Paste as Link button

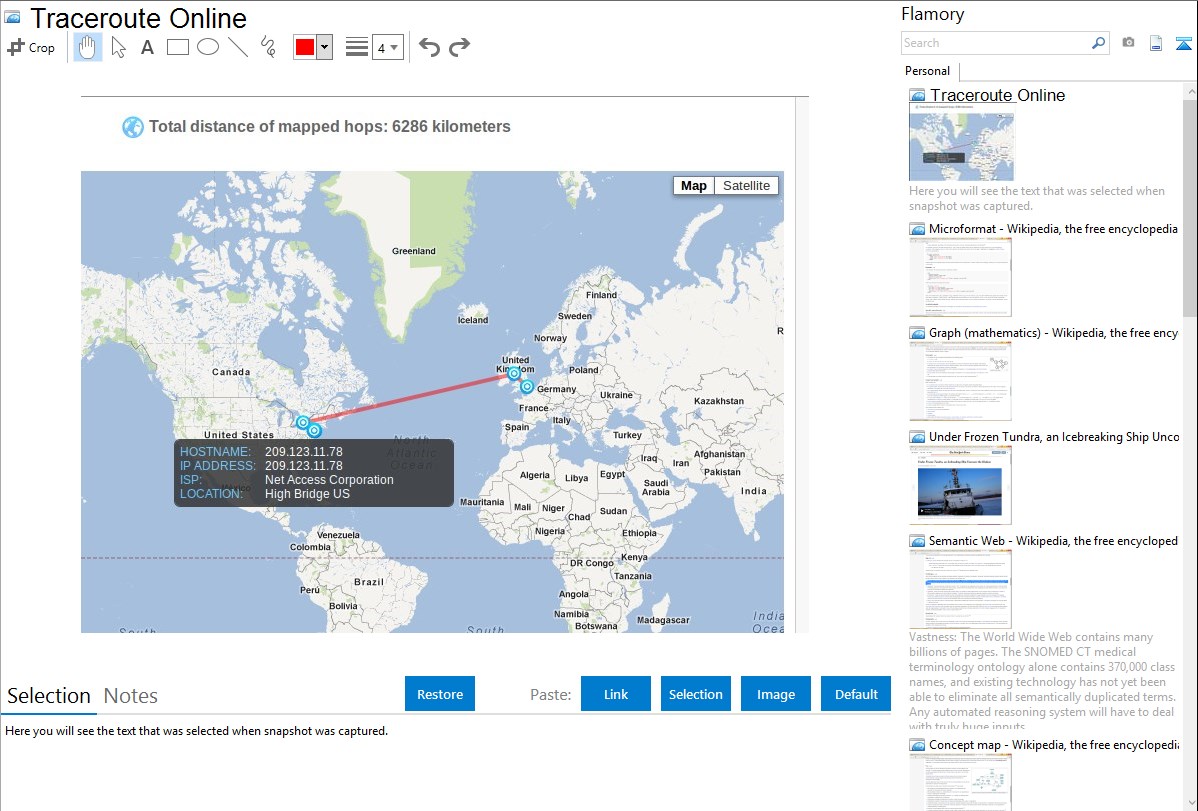coord(616,694)
